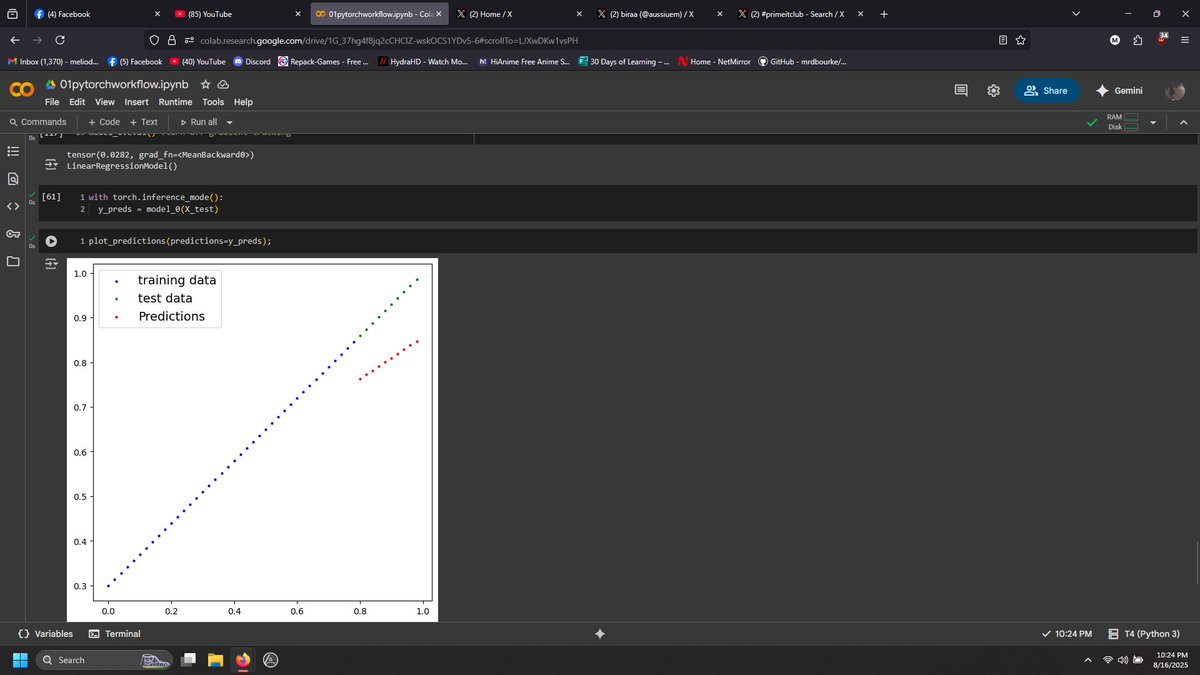
Task: Open a new browser tab
Action: point(884,14)
